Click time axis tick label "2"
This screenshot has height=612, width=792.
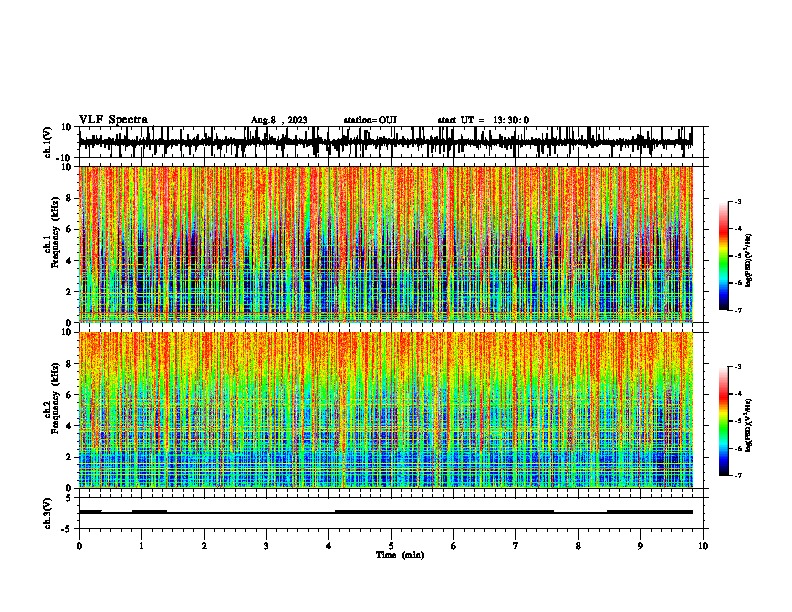coord(204,546)
